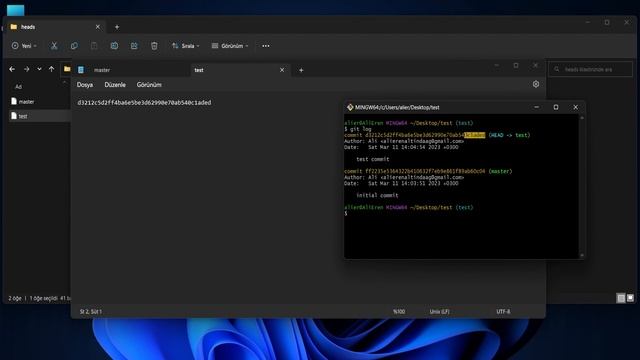
Task: Click the commit hash text in Notepad
Action: pos(144,102)
